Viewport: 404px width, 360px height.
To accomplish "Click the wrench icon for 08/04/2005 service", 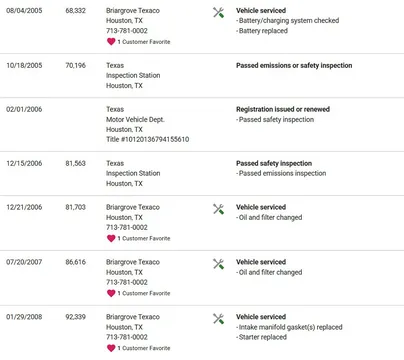I will pos(218,13).
